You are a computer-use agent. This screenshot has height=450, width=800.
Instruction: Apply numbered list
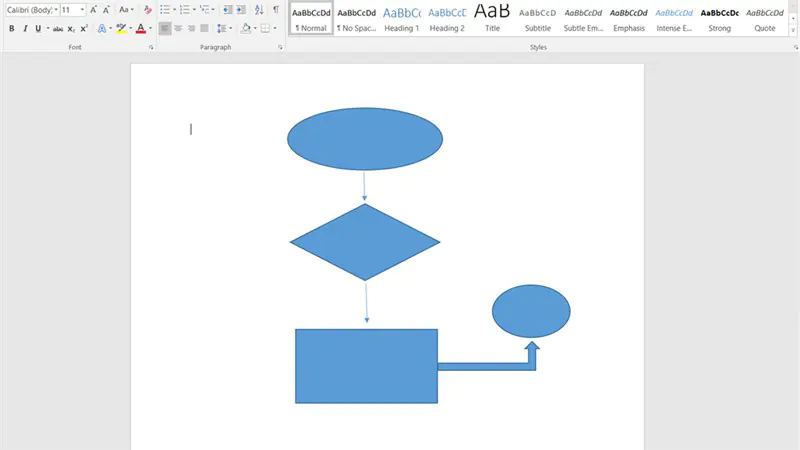[185, 10]
